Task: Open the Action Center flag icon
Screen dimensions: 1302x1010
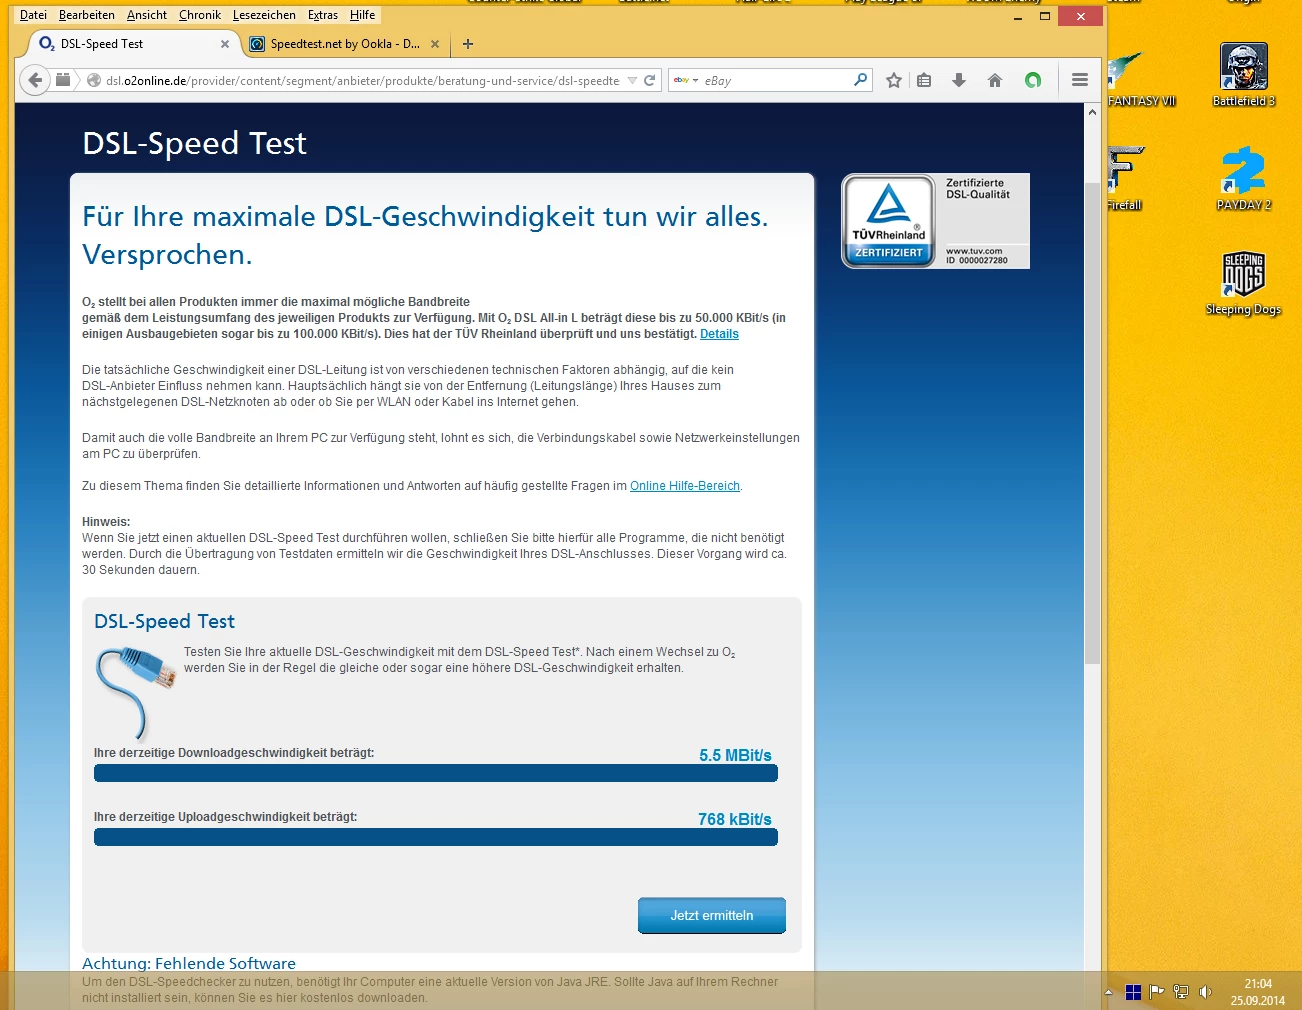Action: click(1157, 992)
